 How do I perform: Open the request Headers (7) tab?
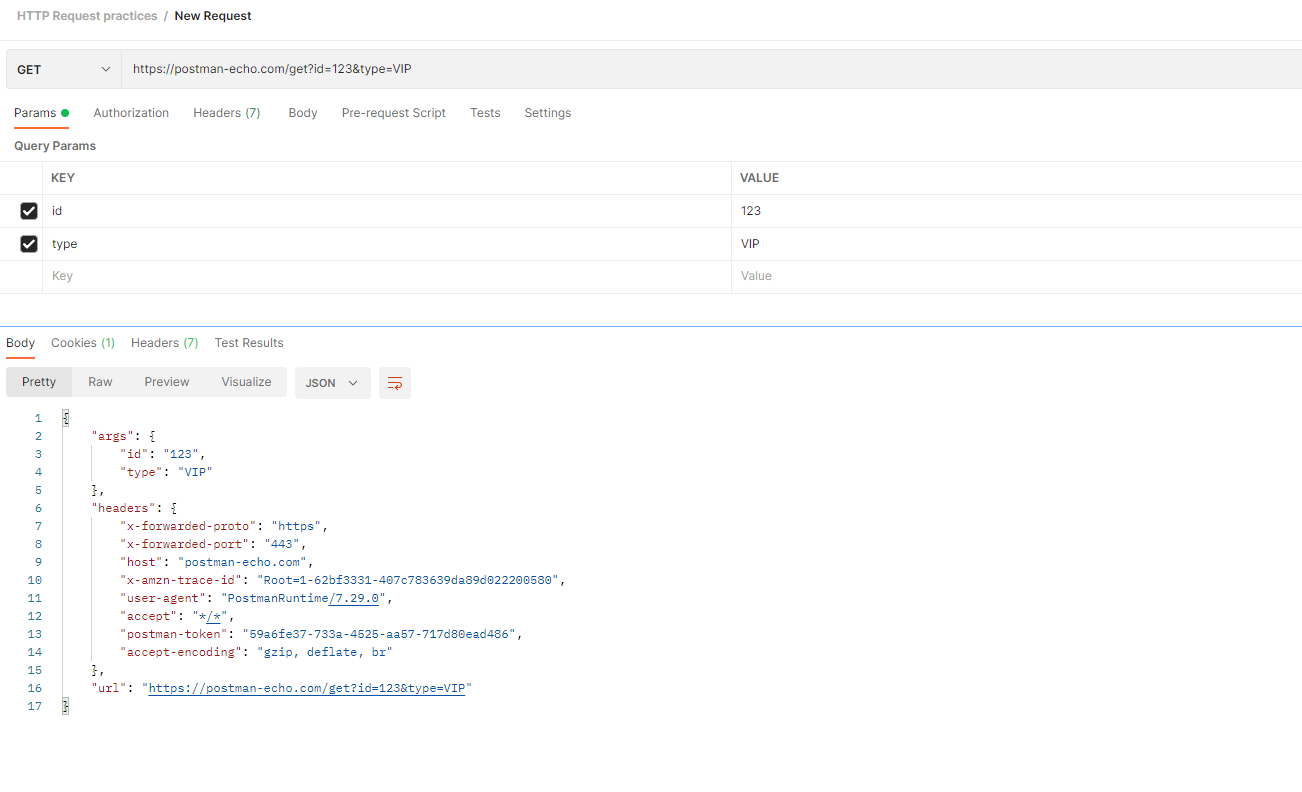(227, 113)
